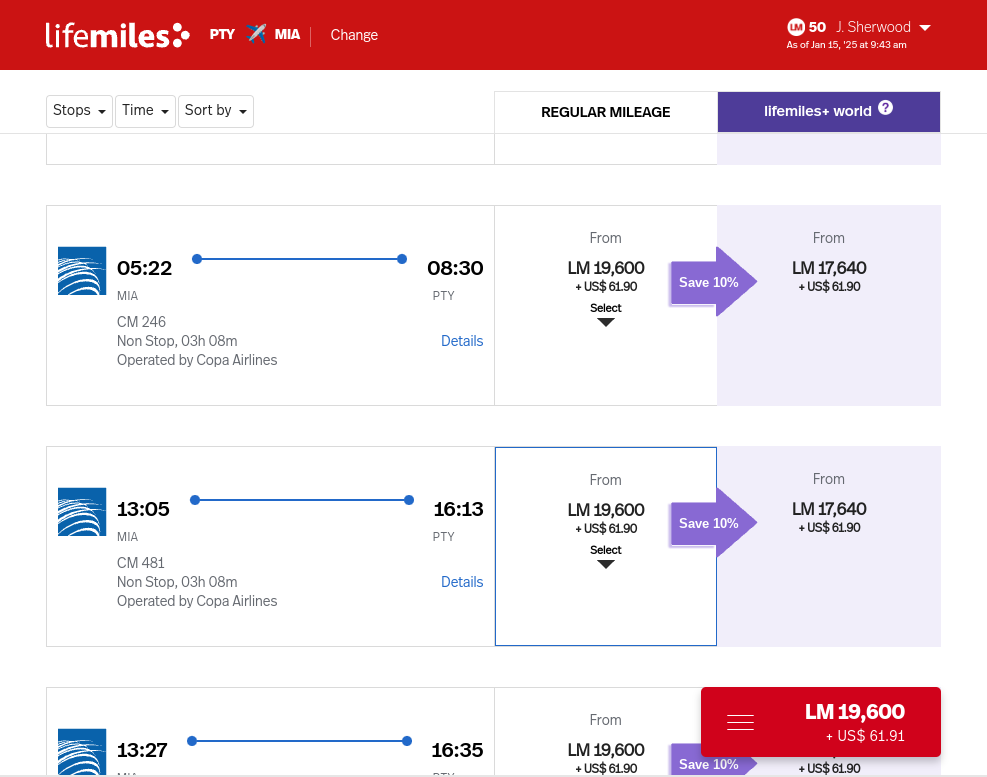Image resolution: width=987 pixels, height=777 pixels.
Task: Click the 16:13 arrival time
Action: (458, 509)
